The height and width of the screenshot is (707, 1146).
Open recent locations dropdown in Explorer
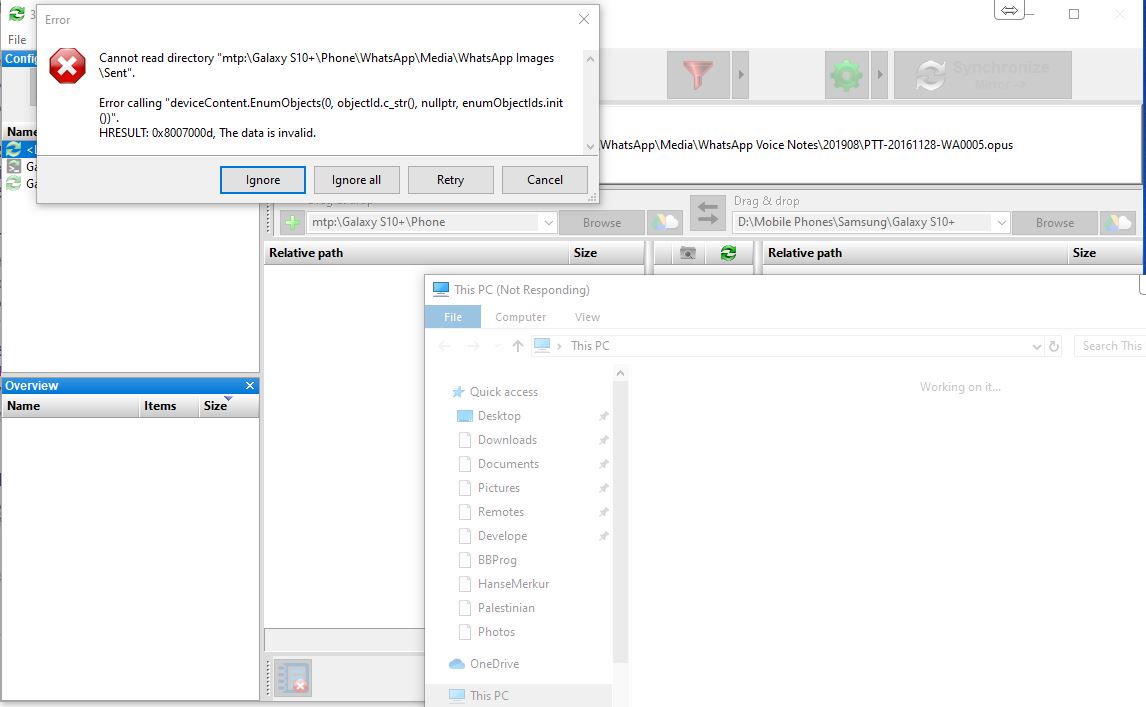click(x=498, y=346)
